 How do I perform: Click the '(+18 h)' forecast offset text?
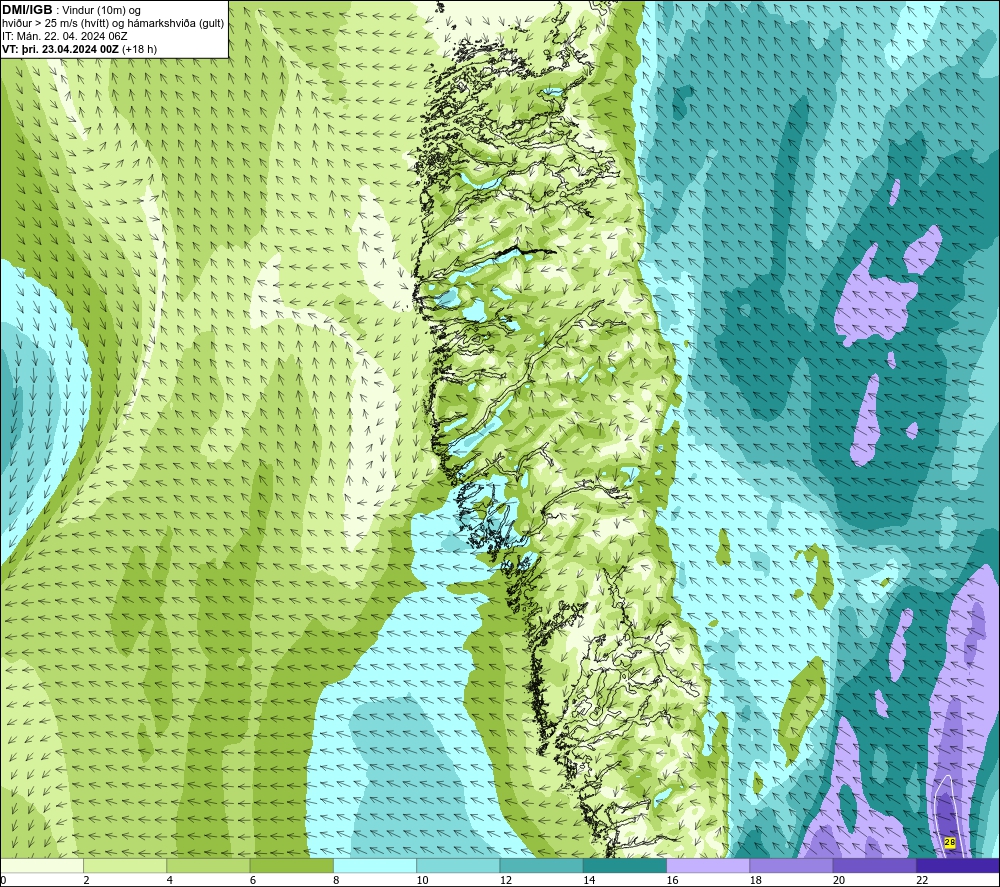[140, 49]
